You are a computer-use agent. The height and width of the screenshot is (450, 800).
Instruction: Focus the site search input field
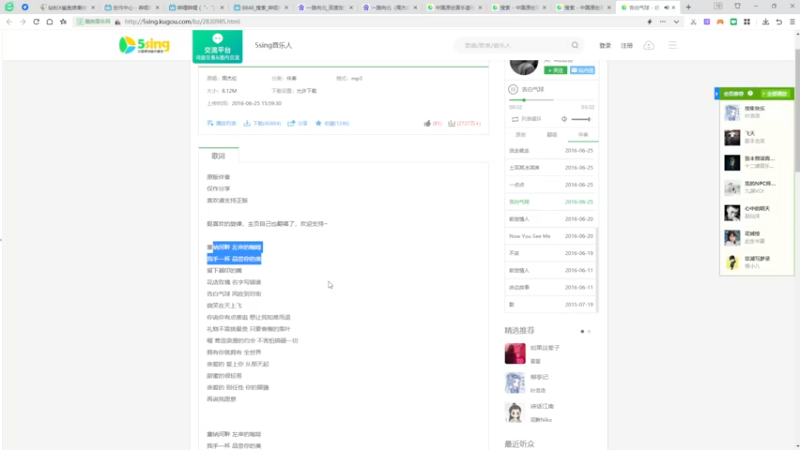[514, 45]
